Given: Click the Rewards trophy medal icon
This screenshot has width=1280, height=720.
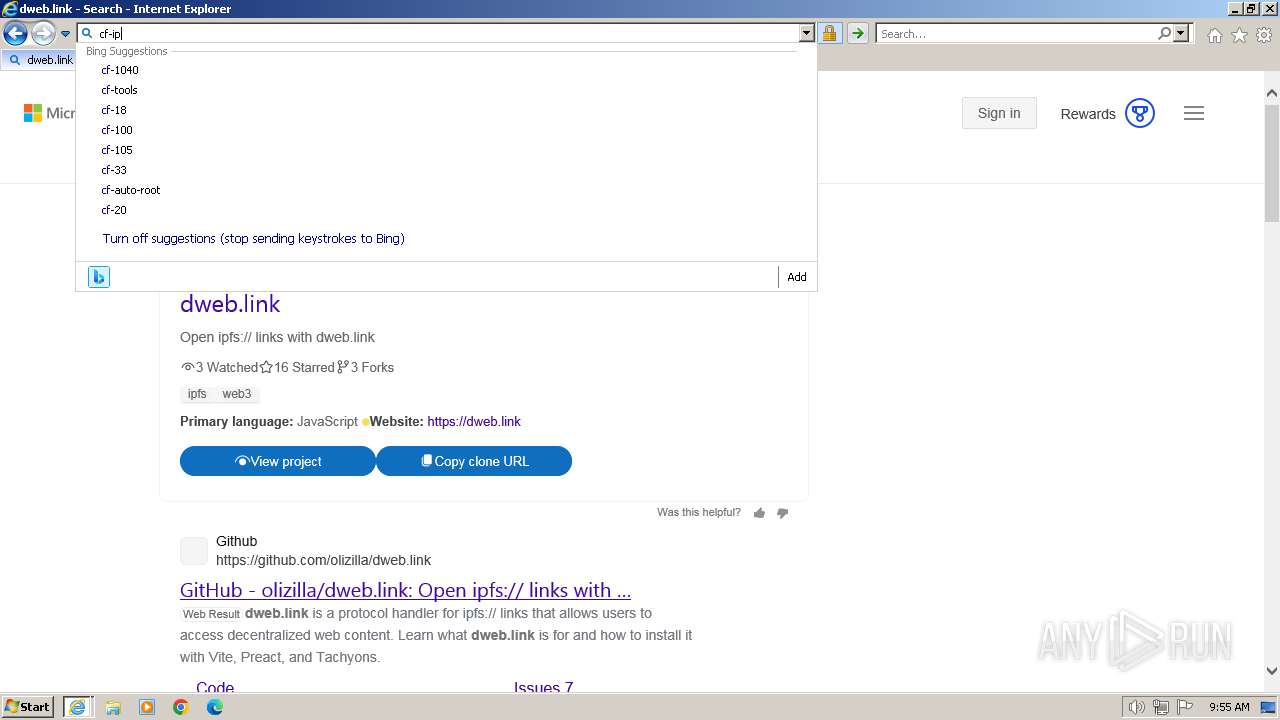Looking at the screenshot, I should [1140, 113].
